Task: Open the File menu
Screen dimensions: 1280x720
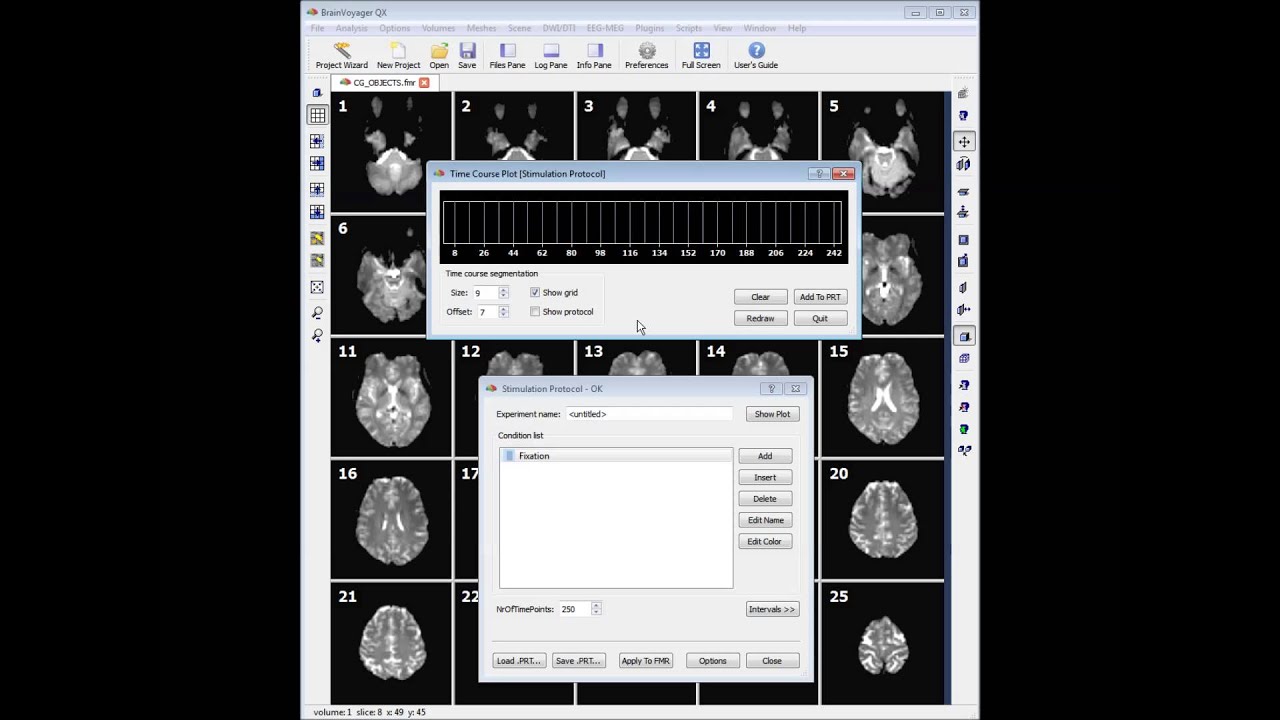Action: coord(317,28)
